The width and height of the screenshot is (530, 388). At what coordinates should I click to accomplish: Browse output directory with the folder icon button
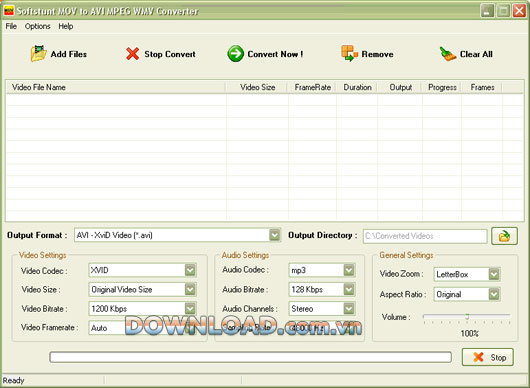(x=504, y=236)
